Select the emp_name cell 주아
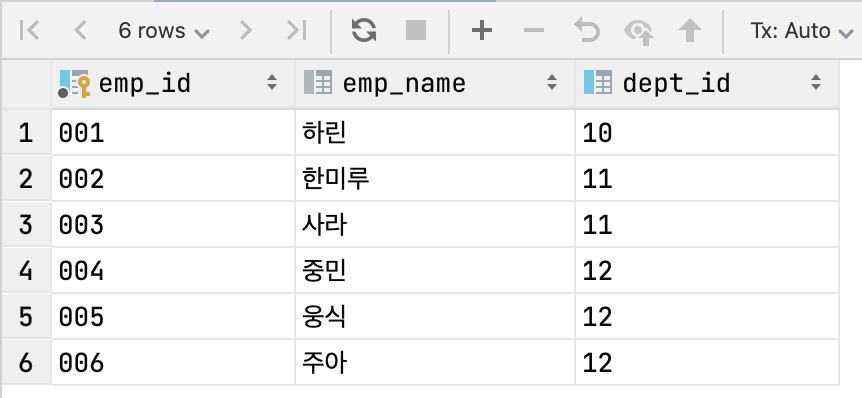Screen dimensions: 862x398 coord(435,363)
